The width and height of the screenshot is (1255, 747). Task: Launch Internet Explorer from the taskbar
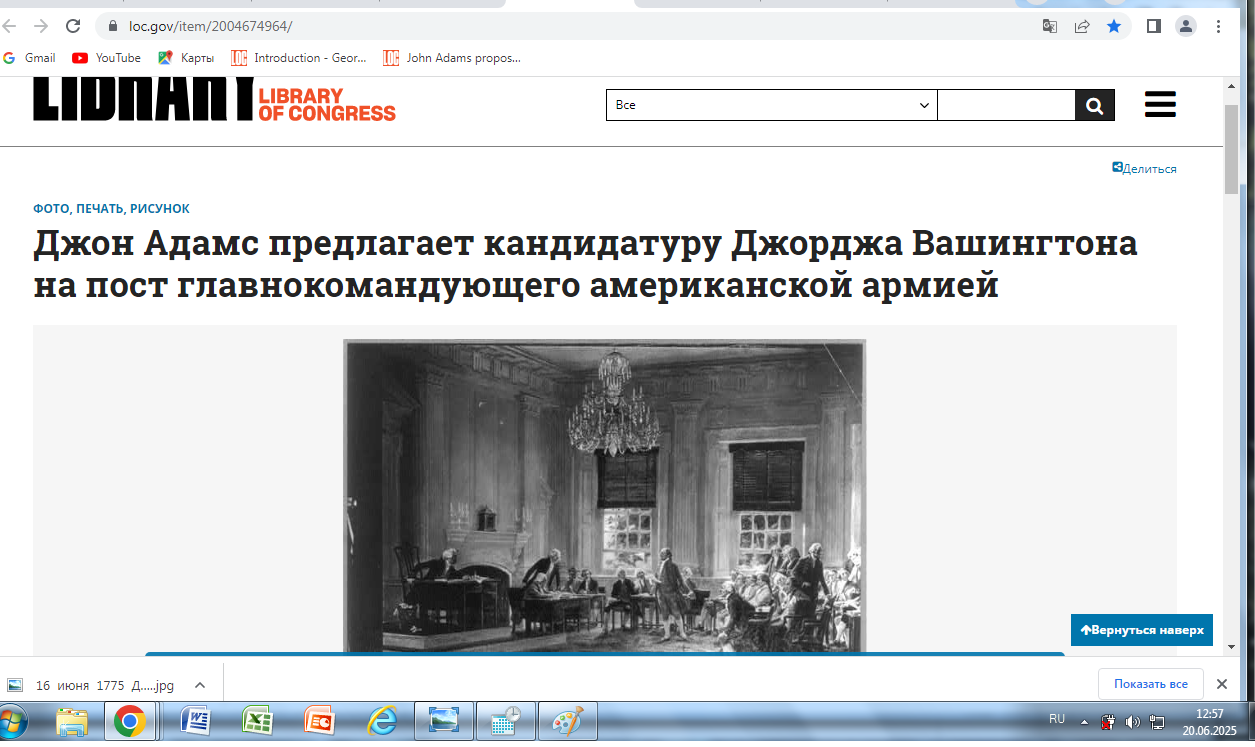coord(382,721)
